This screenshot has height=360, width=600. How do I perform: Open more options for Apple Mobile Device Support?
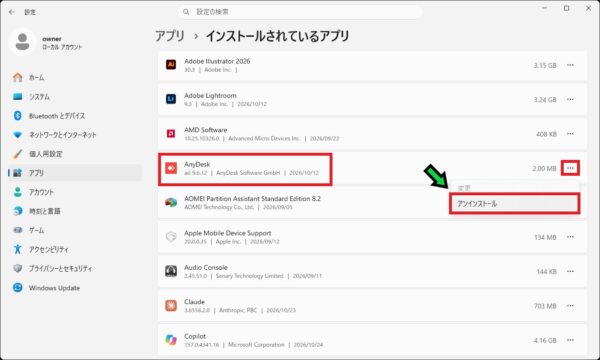click(x=570, y=237)
